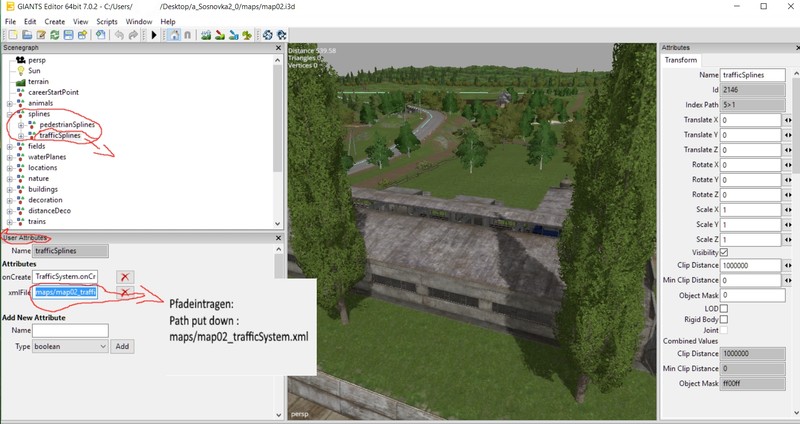Expand the animals tree node
Viewport: 800px width, 424px height.
pos(9,103)
